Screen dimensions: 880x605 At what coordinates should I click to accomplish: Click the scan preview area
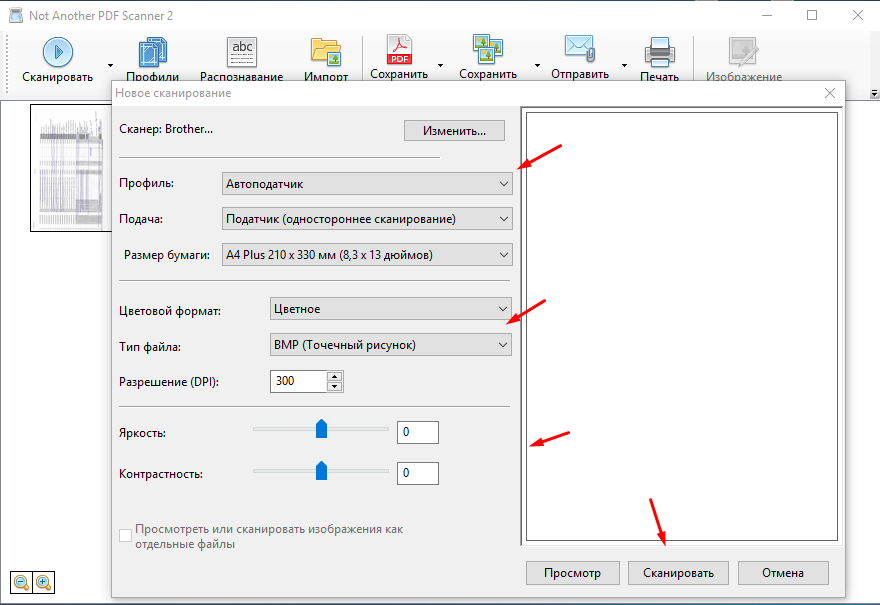click(681, 326)
